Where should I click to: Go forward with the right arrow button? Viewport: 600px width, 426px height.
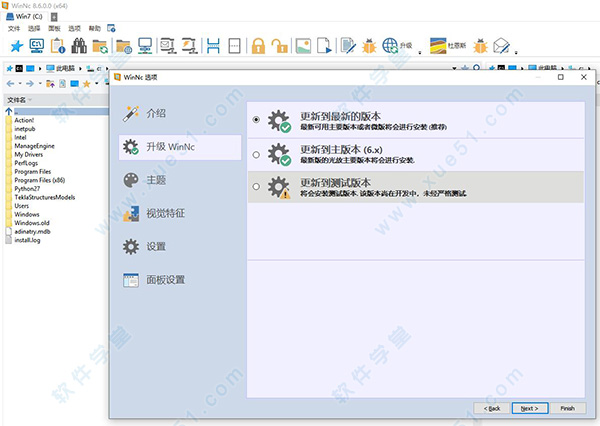[30, 83]
